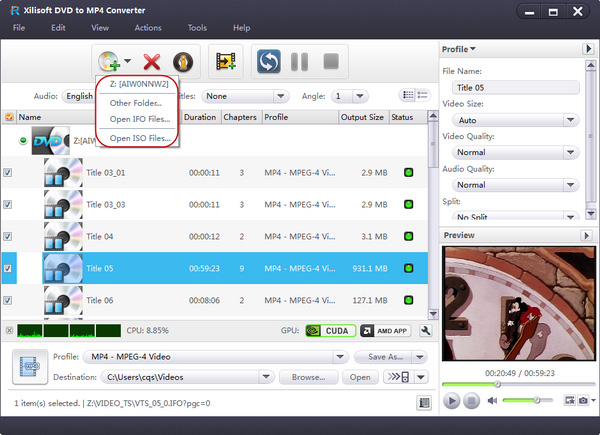Image resolution: width=600 pixels, height=435 pixels.
Task: Open the Help menu
Action: pos(241,28)
